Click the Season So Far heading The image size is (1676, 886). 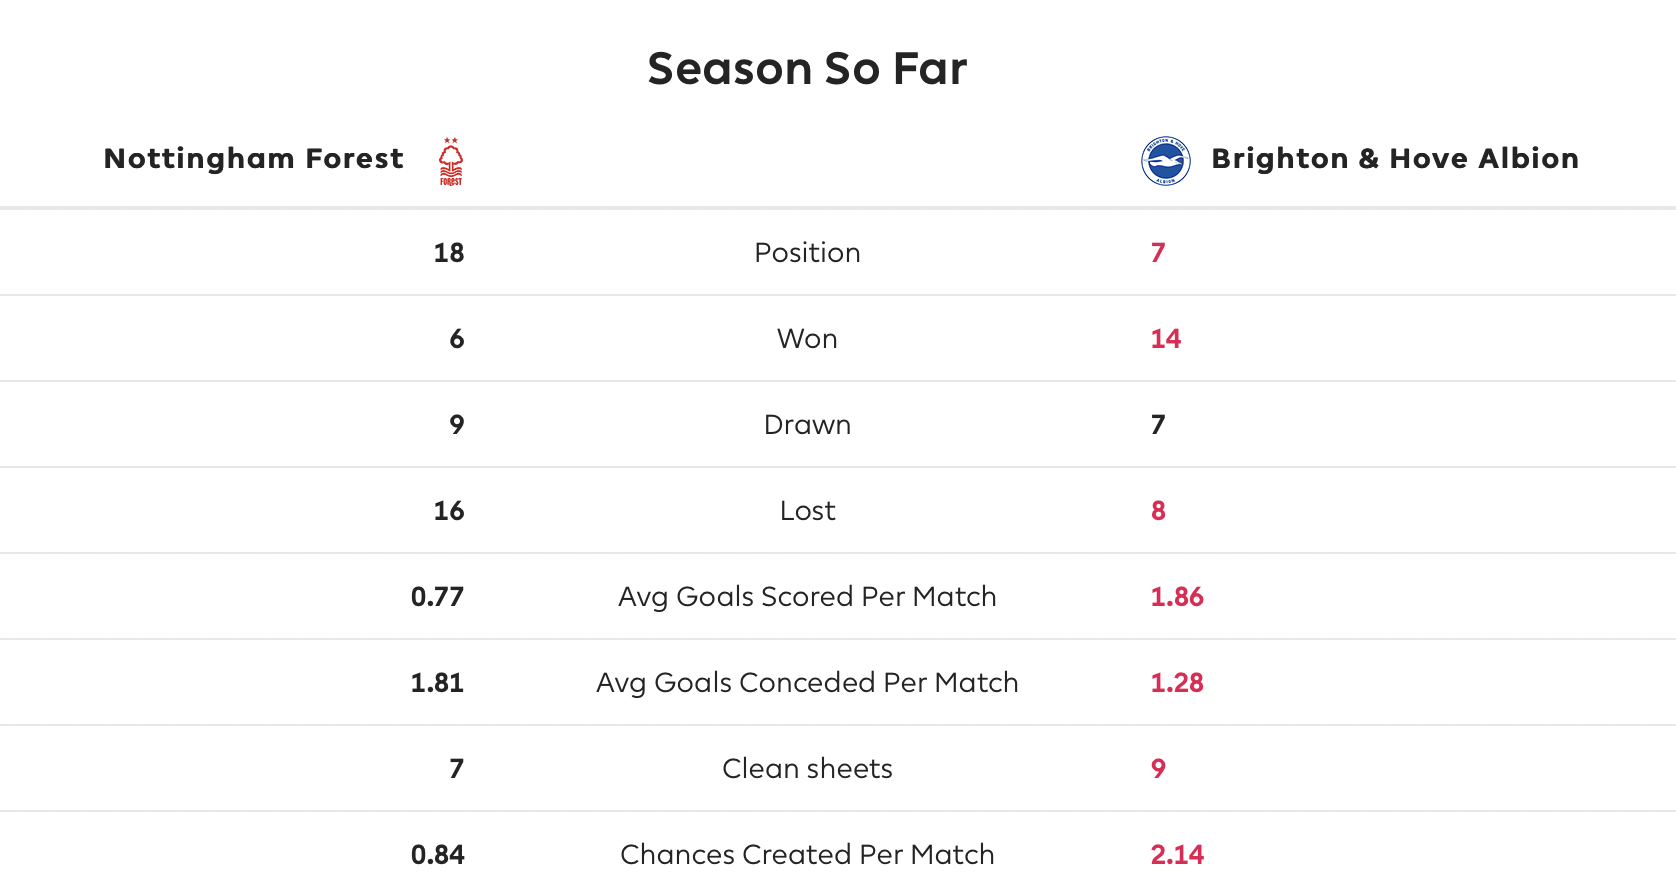pos(808,69)
